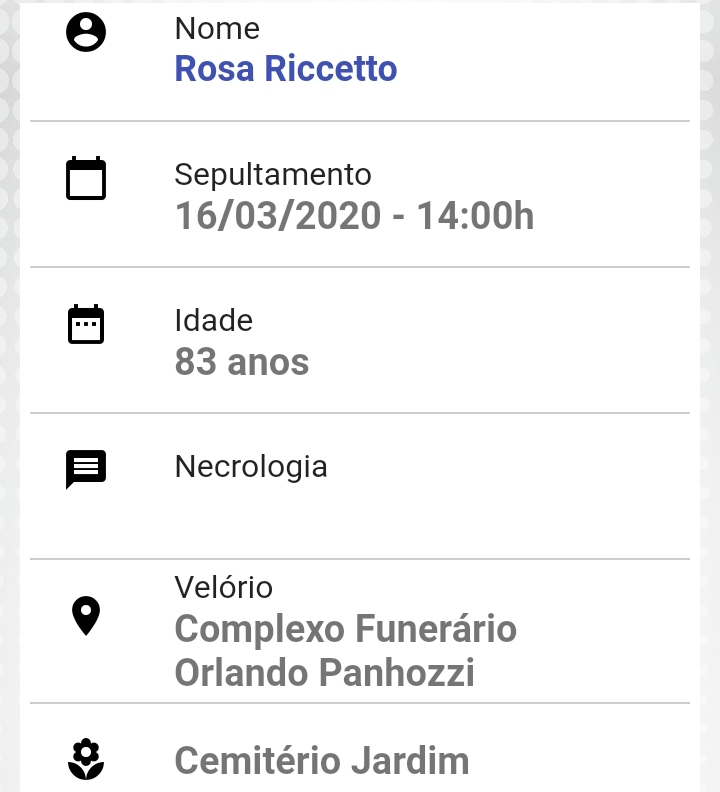Click the Orlando Panhozzi text line

[x=324, y=672]
